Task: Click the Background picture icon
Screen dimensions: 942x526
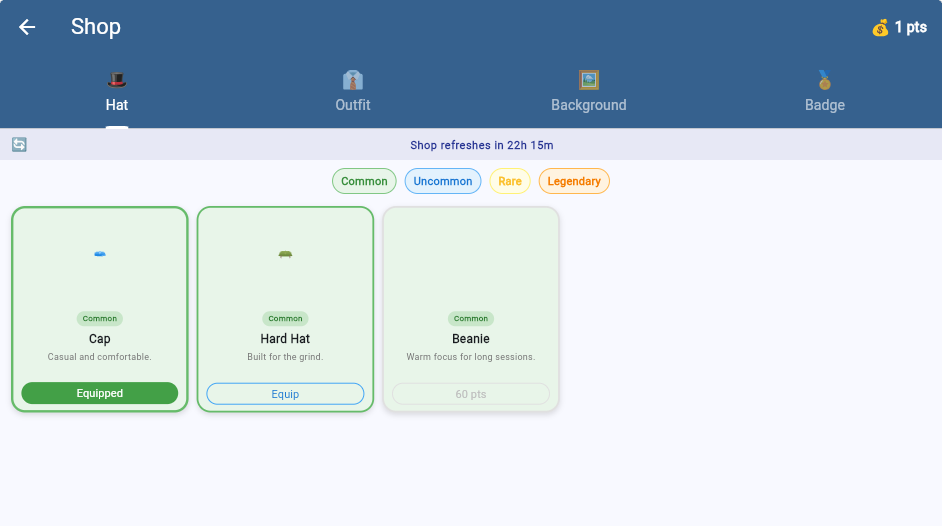Action: [x=588, y=80]
